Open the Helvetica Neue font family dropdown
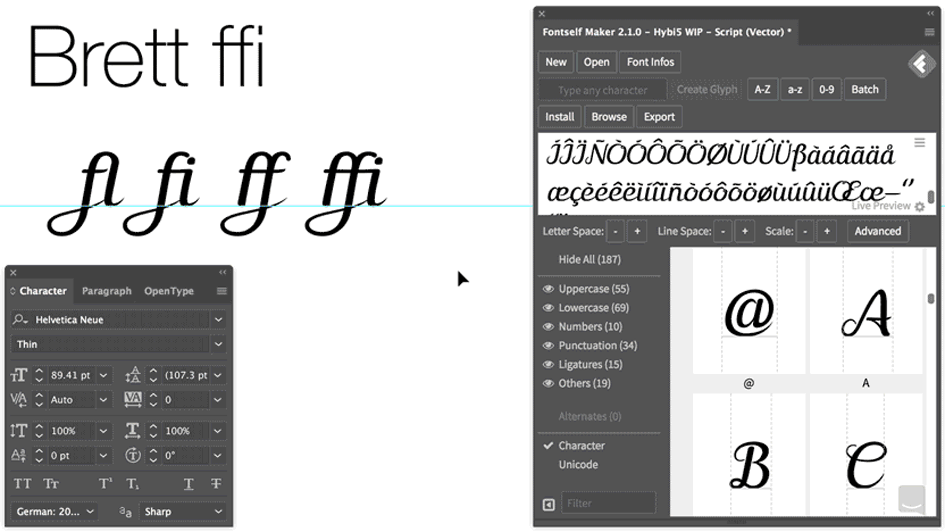 [x=218, y=319]
